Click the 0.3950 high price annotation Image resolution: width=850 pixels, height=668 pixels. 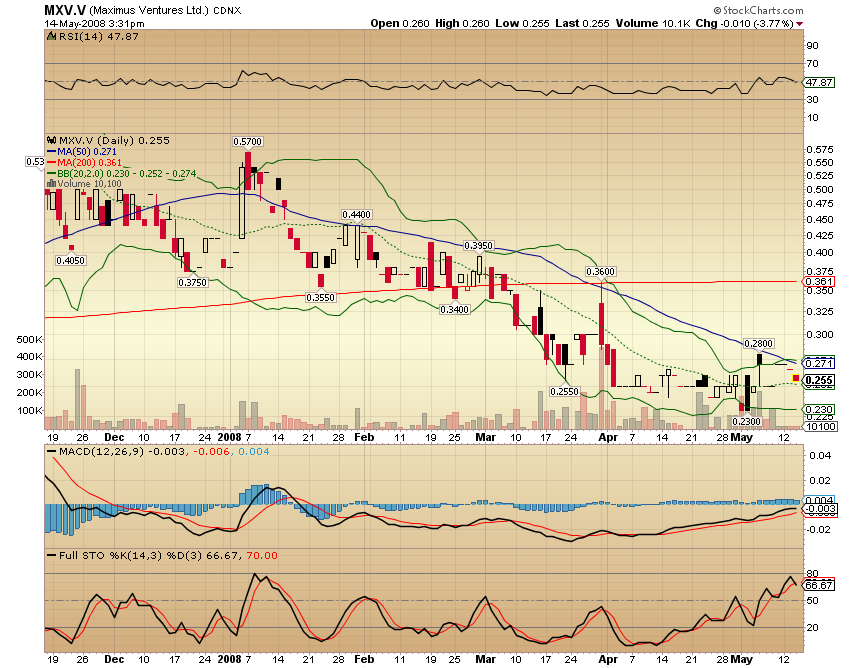[x=479, y=246]
